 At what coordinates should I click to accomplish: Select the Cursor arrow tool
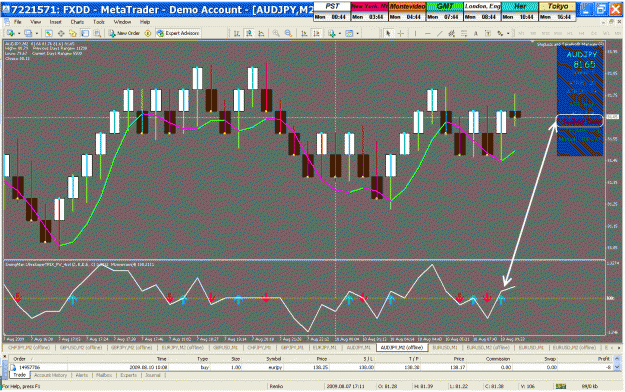388,33
